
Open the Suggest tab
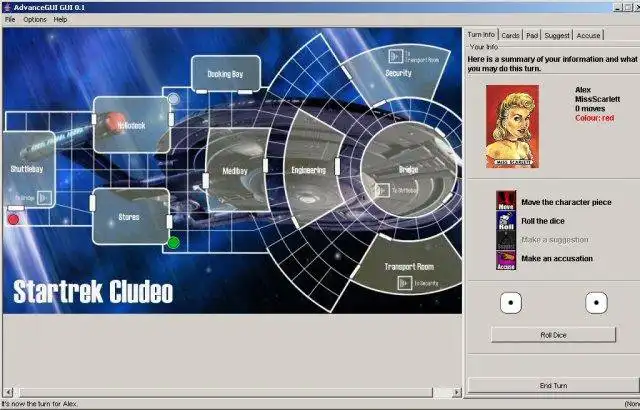(557, 35)
